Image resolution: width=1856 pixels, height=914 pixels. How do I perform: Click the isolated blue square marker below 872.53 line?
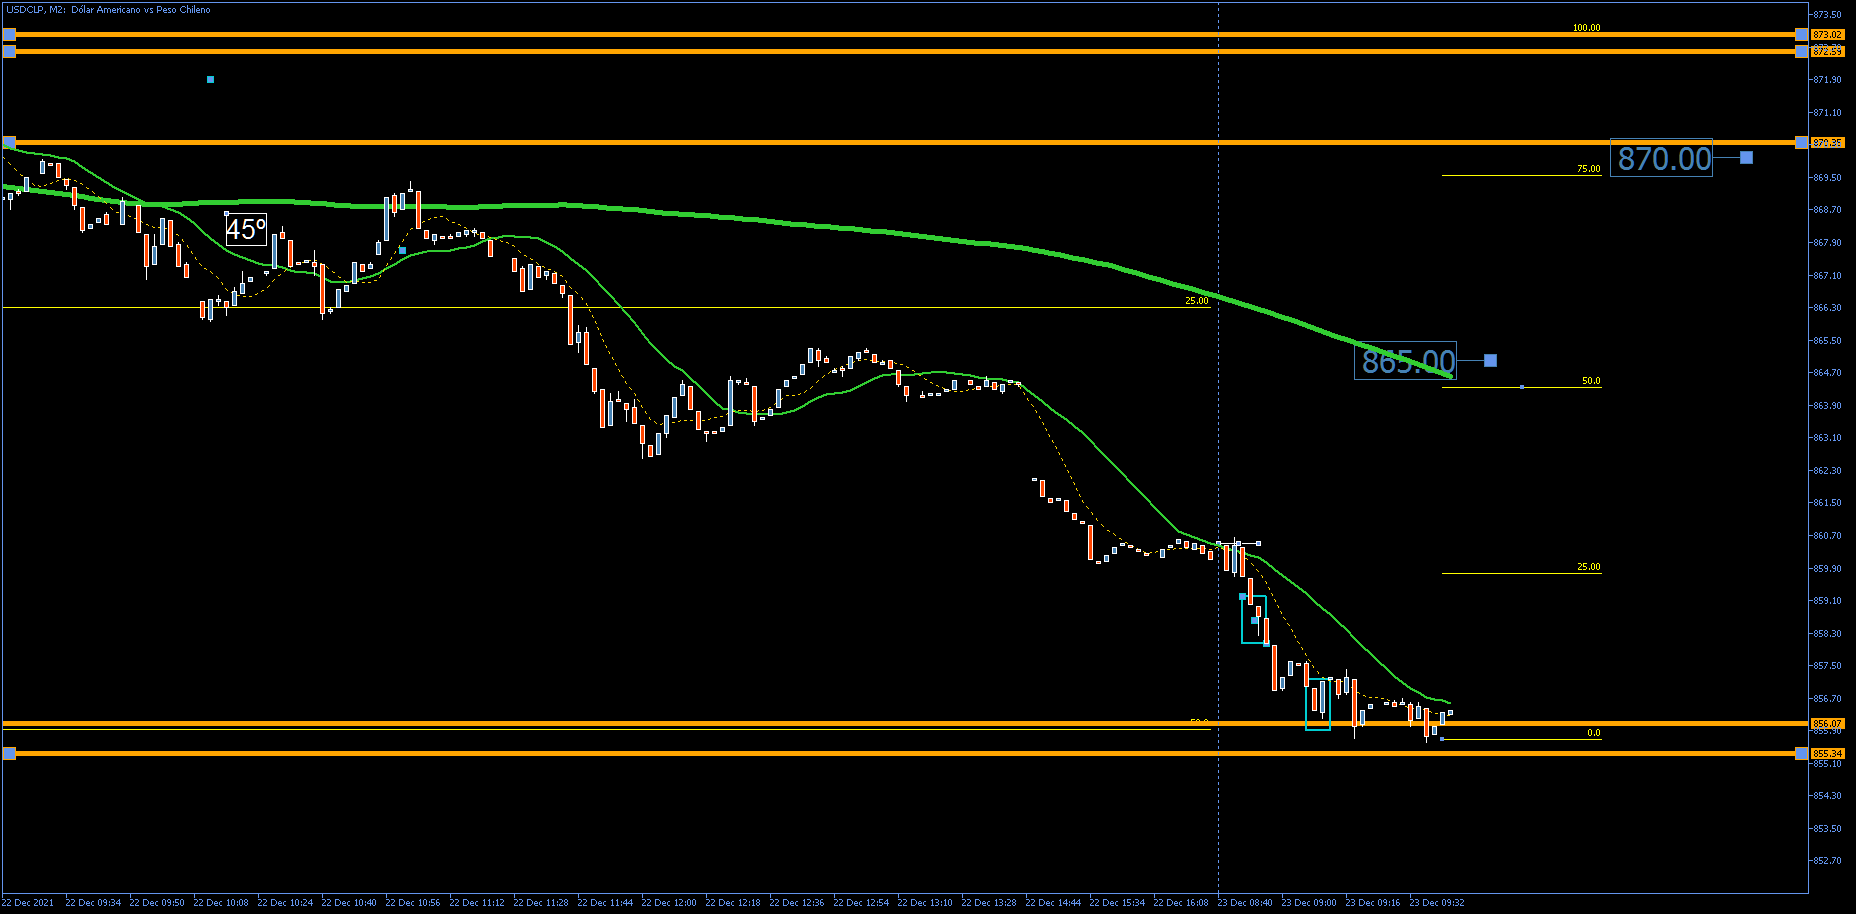210,79
